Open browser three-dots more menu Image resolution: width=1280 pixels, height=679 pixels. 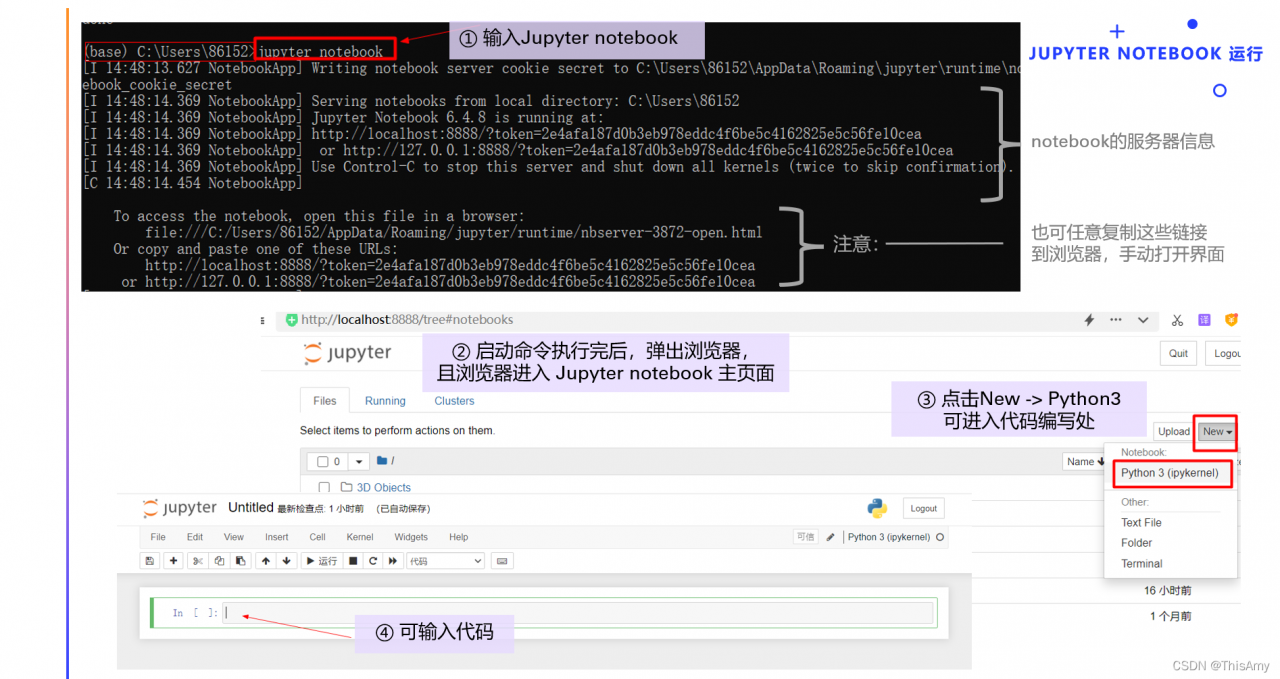point(1116,320)
